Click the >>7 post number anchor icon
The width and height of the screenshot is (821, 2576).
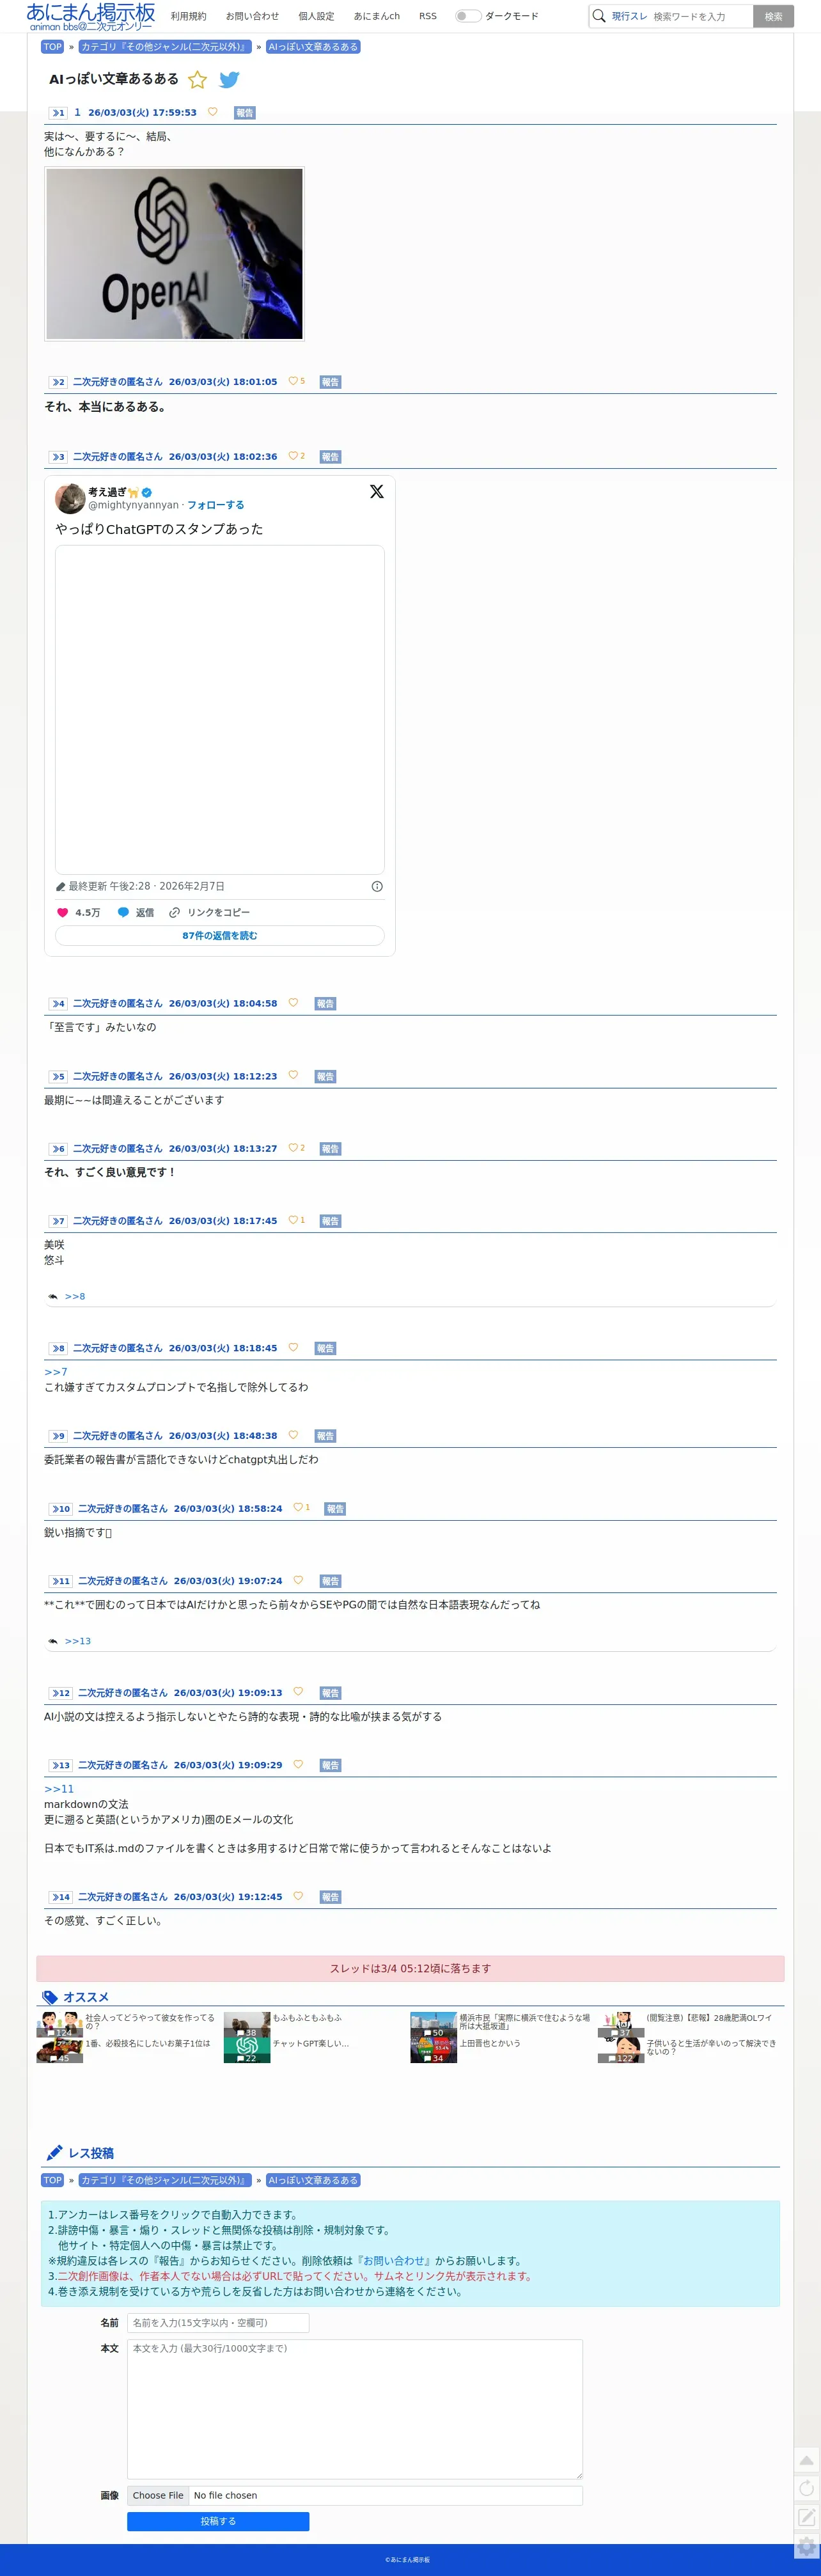click(58, 1221)
